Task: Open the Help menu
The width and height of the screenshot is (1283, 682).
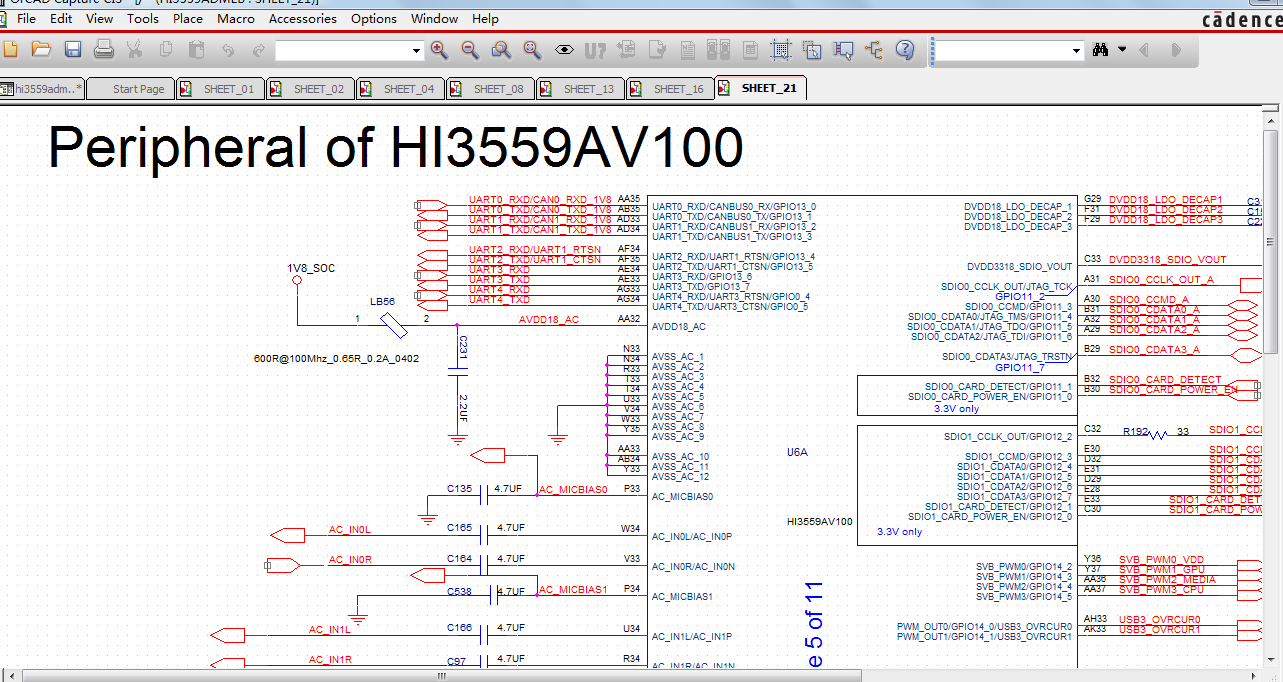Action: (x=485, y=19)
